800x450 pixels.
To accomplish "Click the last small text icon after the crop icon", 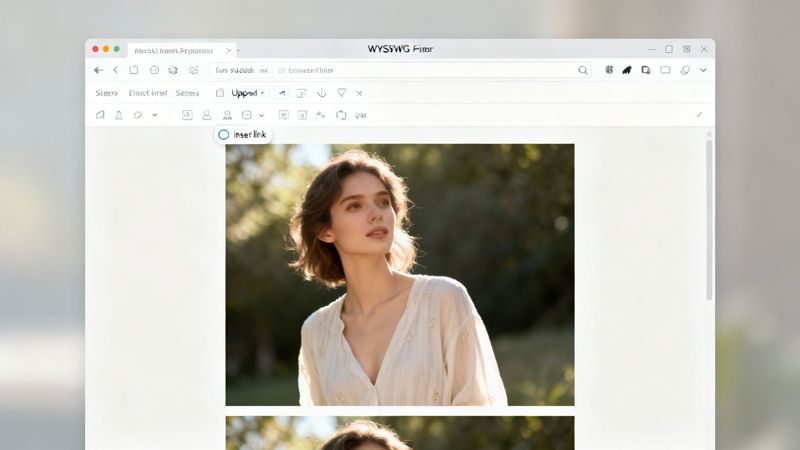I will [x=361, y=115].
